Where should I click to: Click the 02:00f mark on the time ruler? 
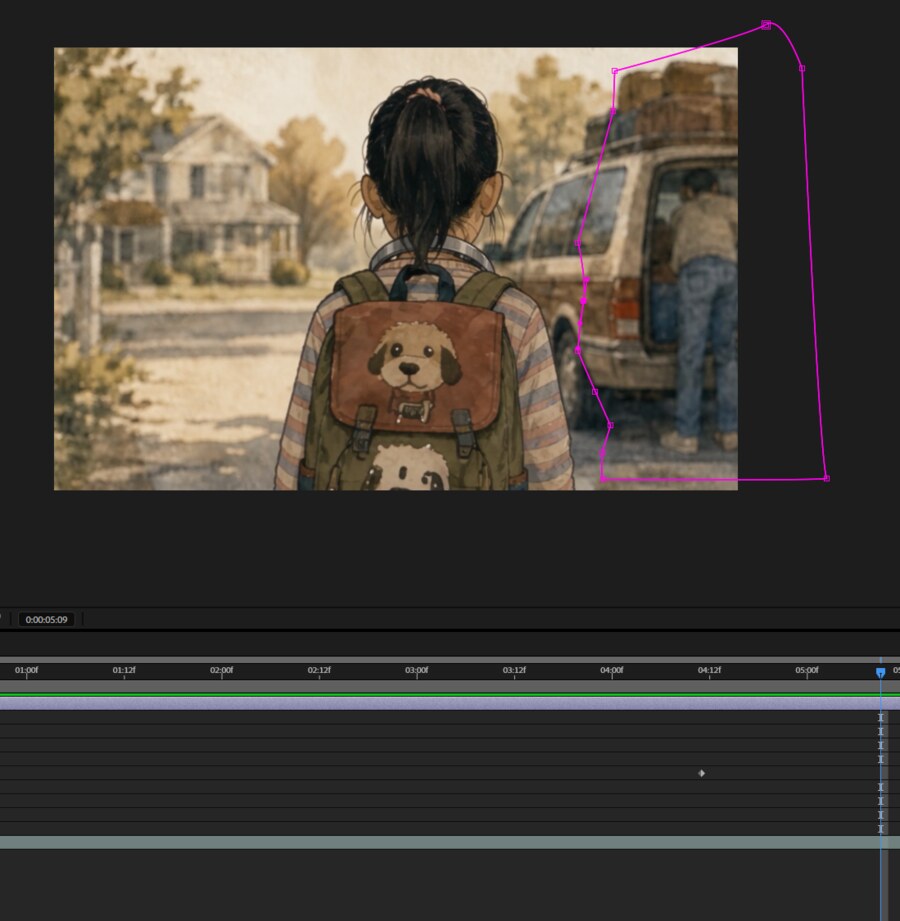click(x=221, y=670)
